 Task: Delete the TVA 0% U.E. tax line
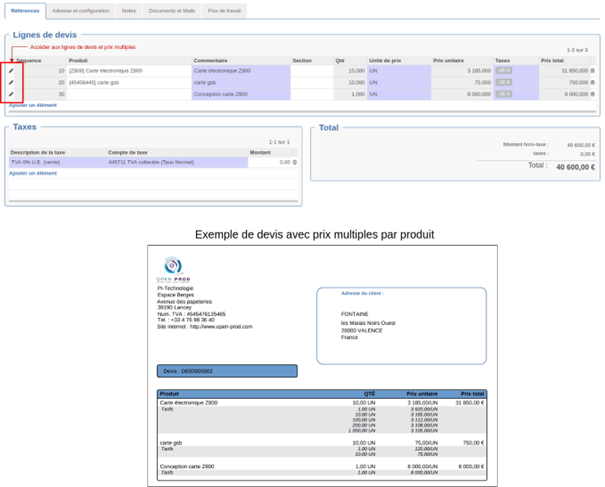[295, 162]
